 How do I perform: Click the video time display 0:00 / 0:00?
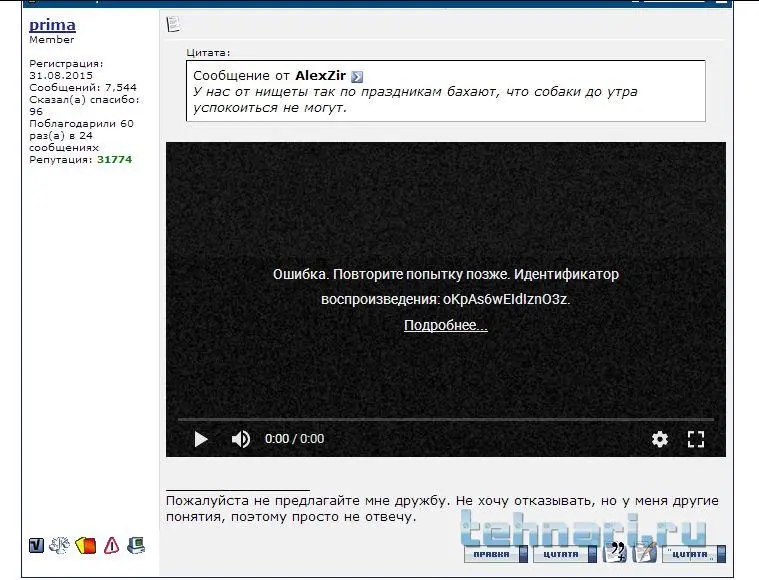tap(294, 439)
